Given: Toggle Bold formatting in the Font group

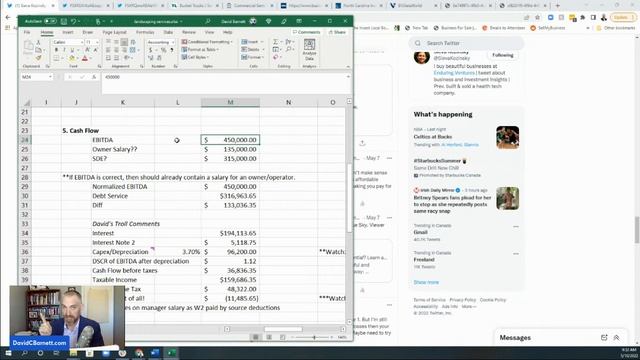Looking at the screenshot, I should (56, 50).
